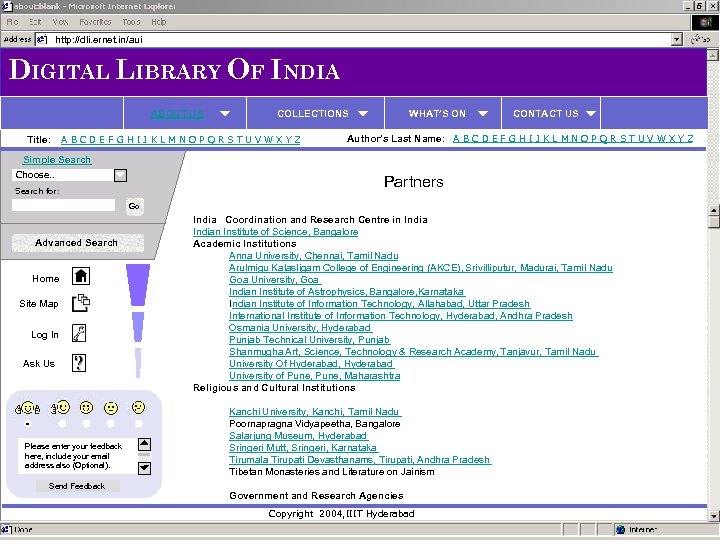Click the Go search button
This screenshot has width=720, height=540.
click(134, 206)
